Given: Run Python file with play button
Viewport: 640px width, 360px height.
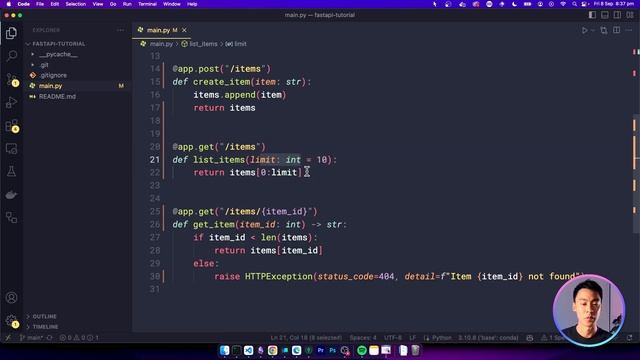Looking at the screenshot, I should (x=584, y=30).
